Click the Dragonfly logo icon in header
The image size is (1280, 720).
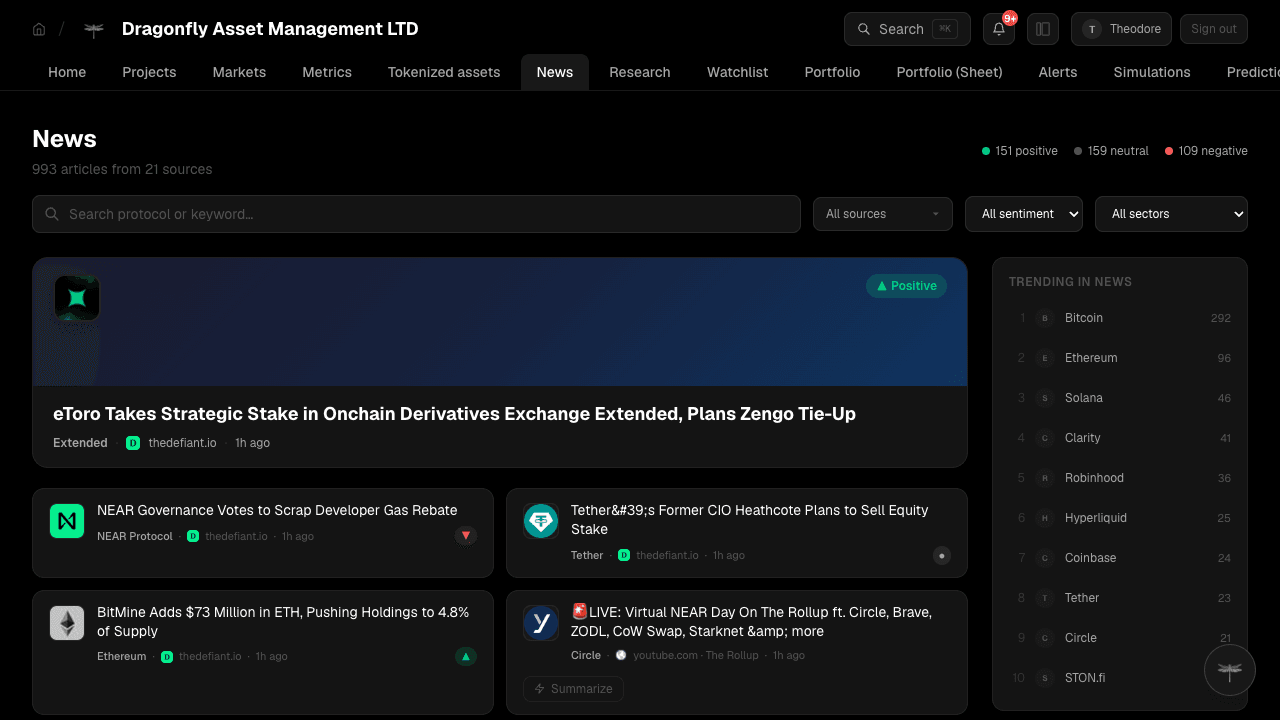[x=94, y=29]
